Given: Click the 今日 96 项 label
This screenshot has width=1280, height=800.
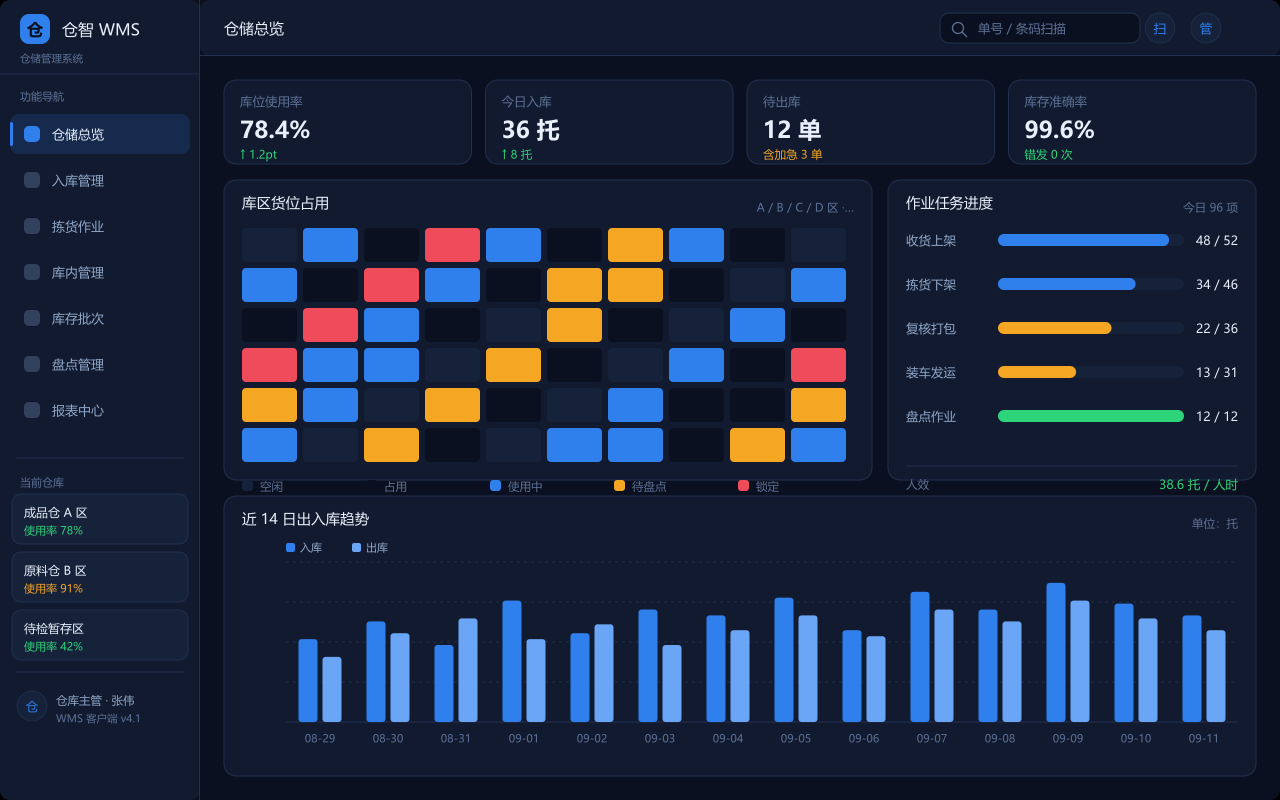Looking at the screenshot, I should pos(1210,208).
